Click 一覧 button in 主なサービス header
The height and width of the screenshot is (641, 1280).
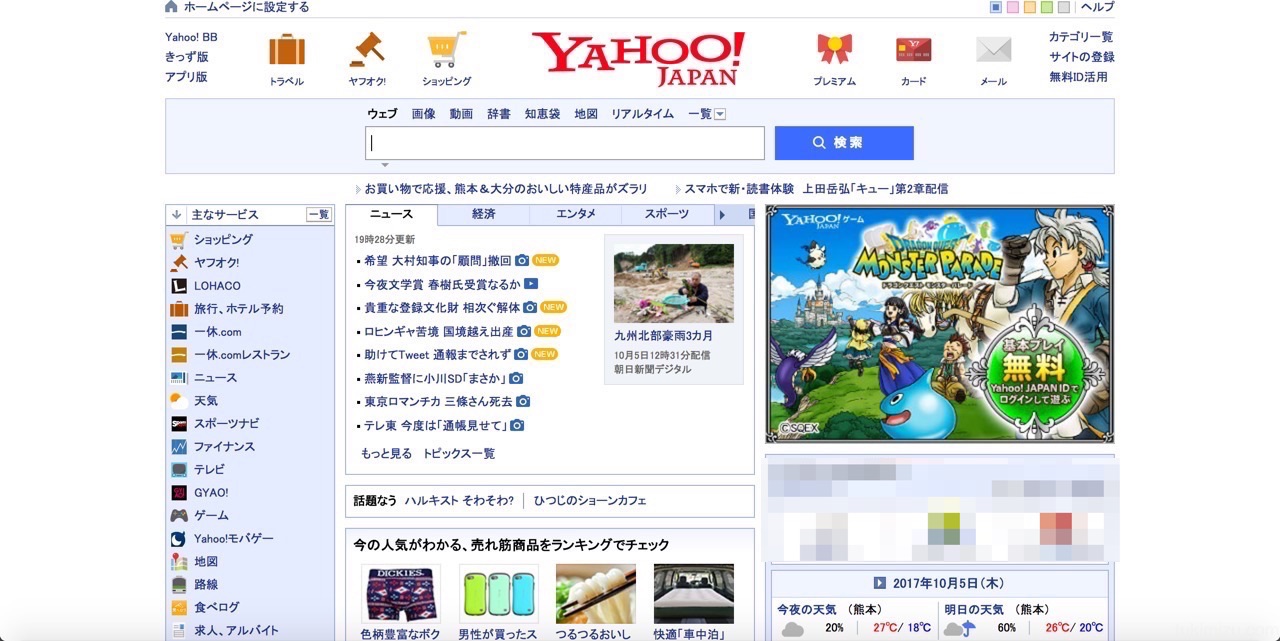[x=318, y=214]
